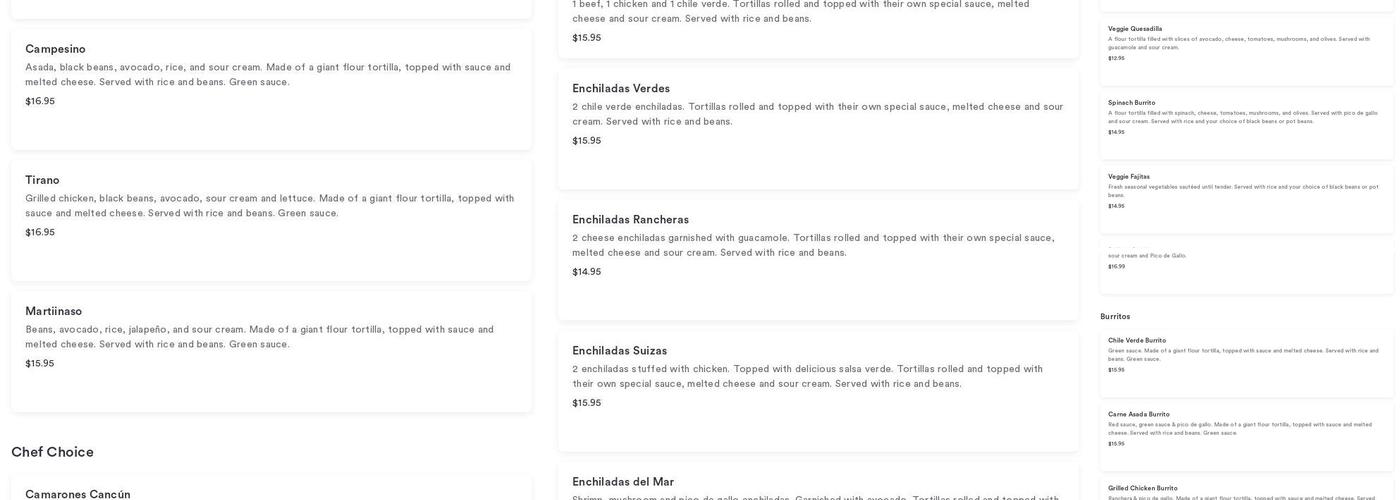
Task: Select the Chile Verde Burrito item
Action: point(1136,341)
